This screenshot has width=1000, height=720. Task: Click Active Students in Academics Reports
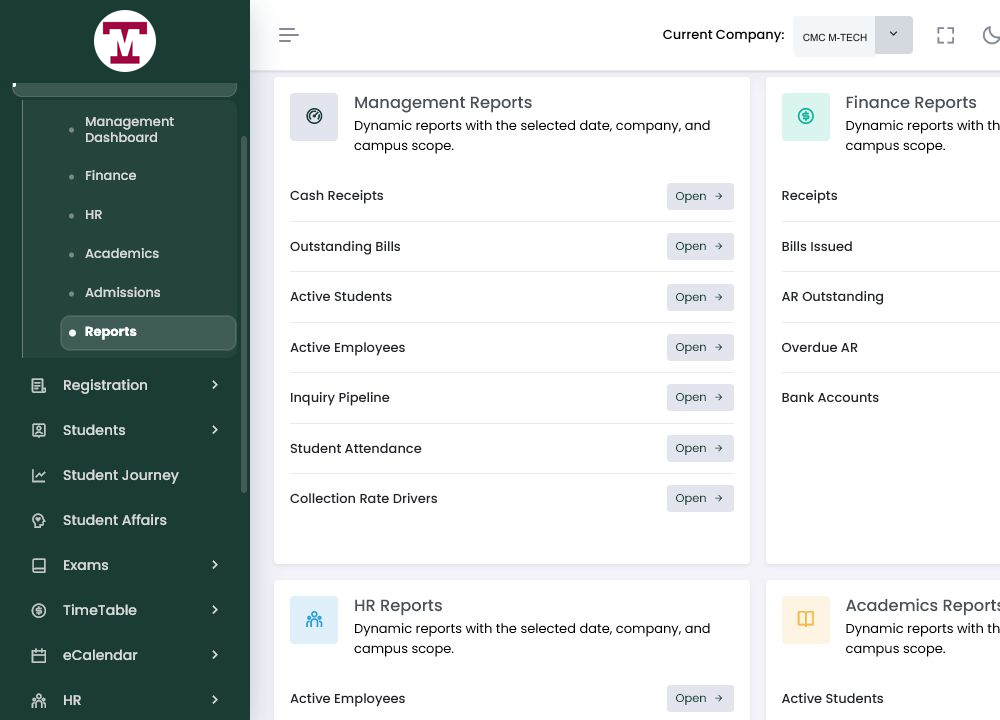click(832, 698)
